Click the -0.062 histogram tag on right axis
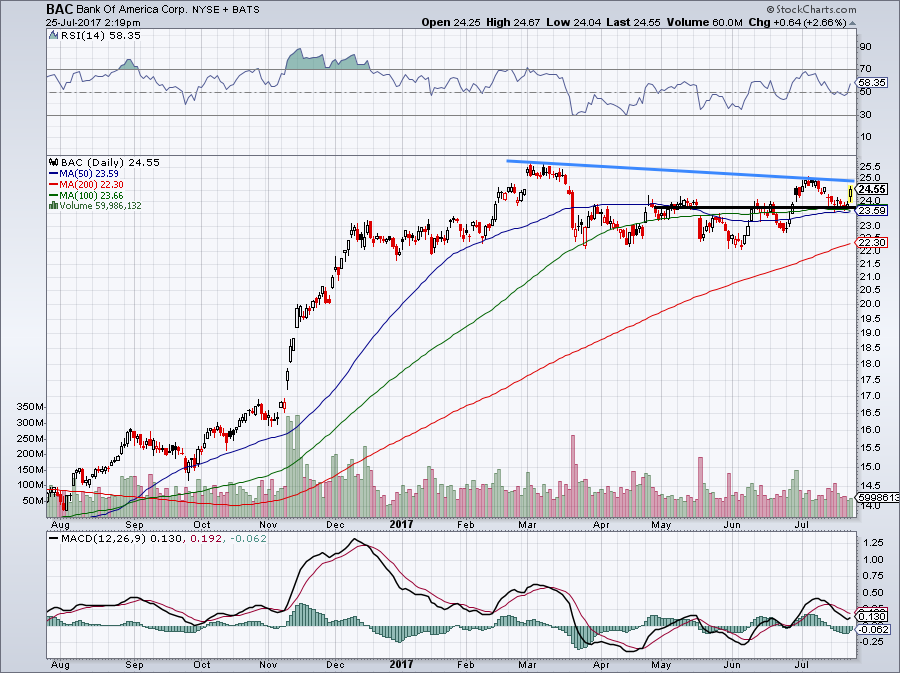Viewport: 900px width, 673px height. click(x=873, y=629)
